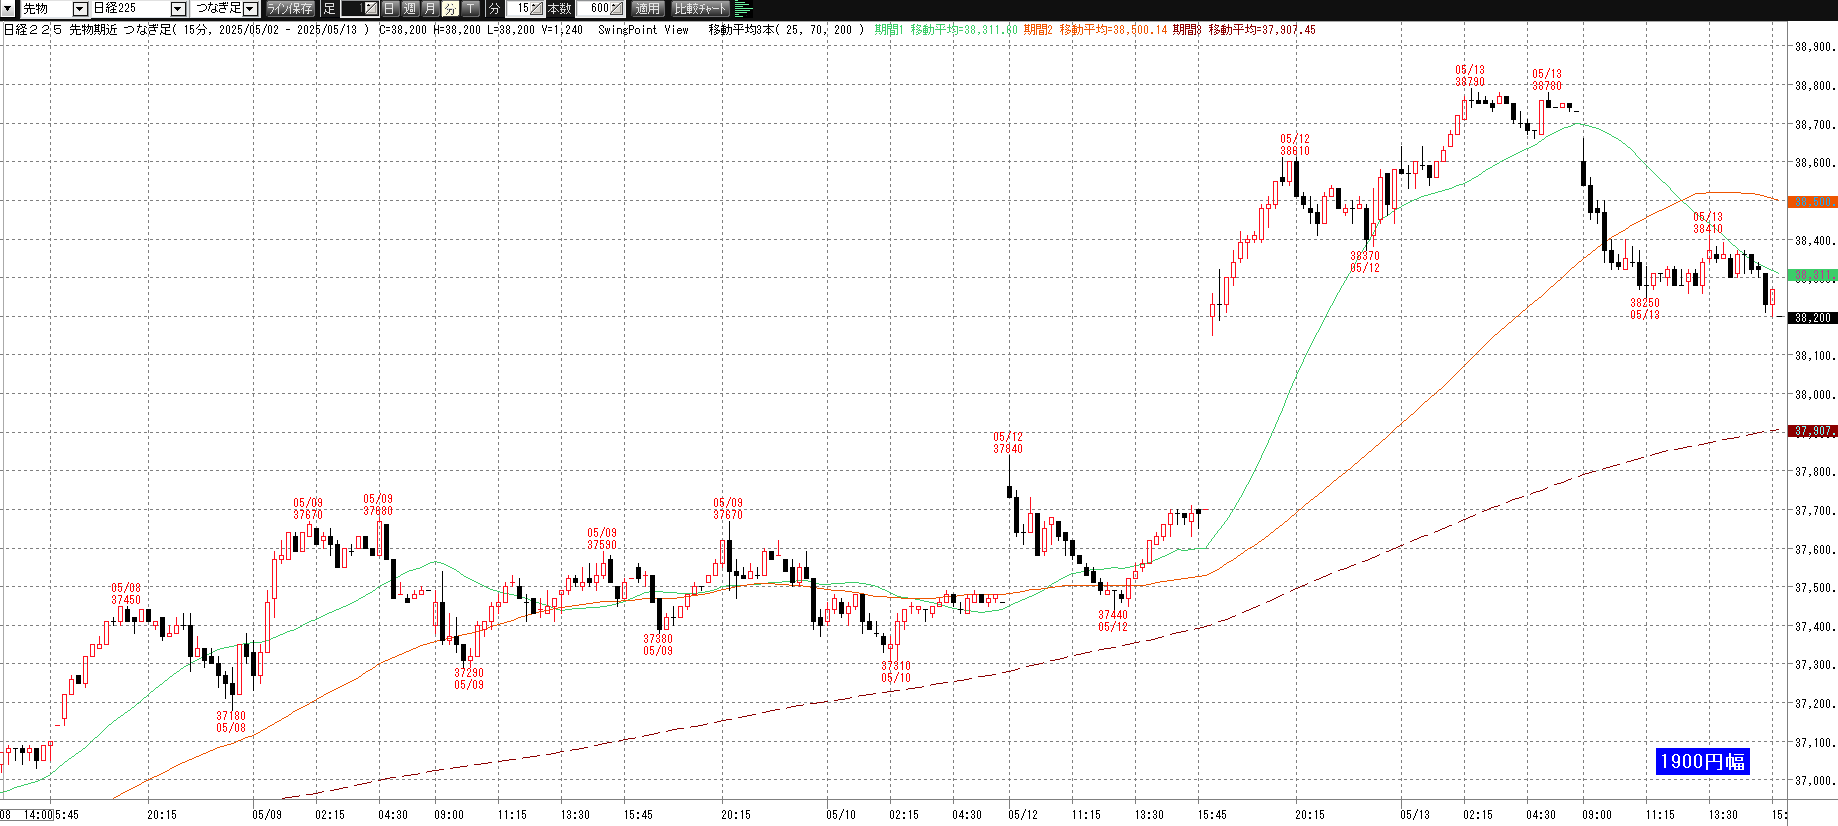Click the dark red 期間3 移動平均 legend text
1838x826 pixels.
1244,30
